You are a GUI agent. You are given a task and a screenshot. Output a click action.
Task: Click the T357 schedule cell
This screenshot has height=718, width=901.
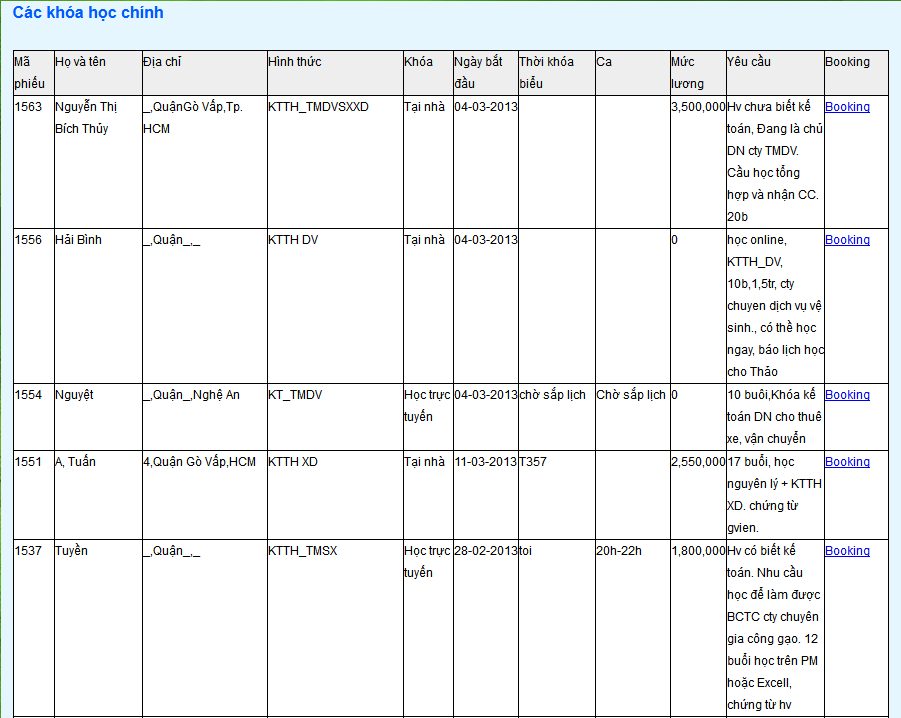pyautogui.click(x=532, y=462)
